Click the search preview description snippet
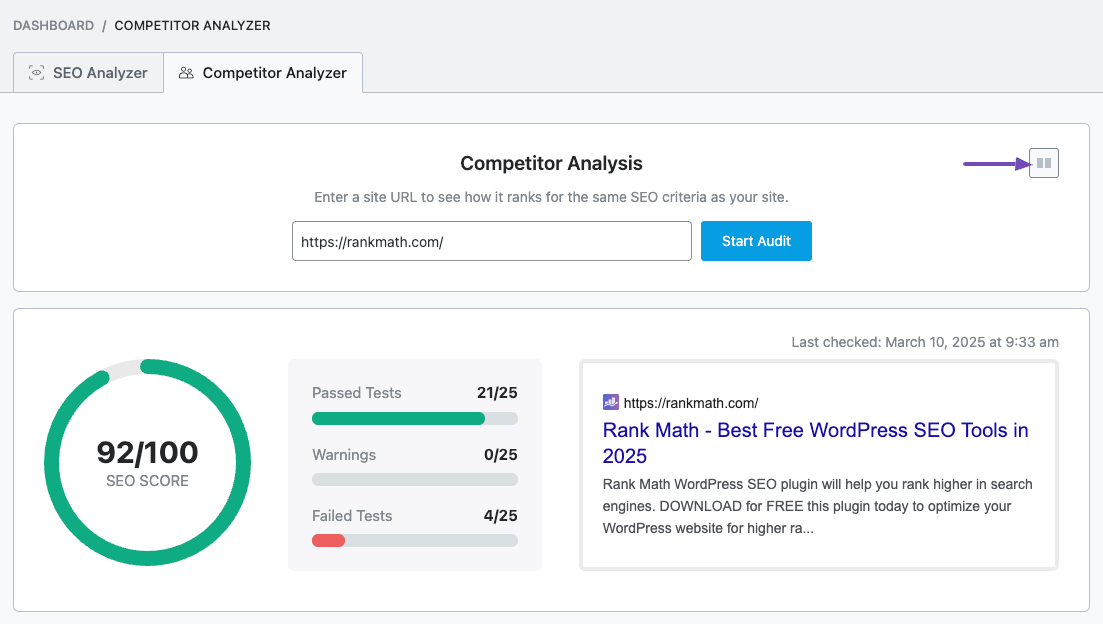Viewport: 1103px width, 624px height. pos(817,506)
